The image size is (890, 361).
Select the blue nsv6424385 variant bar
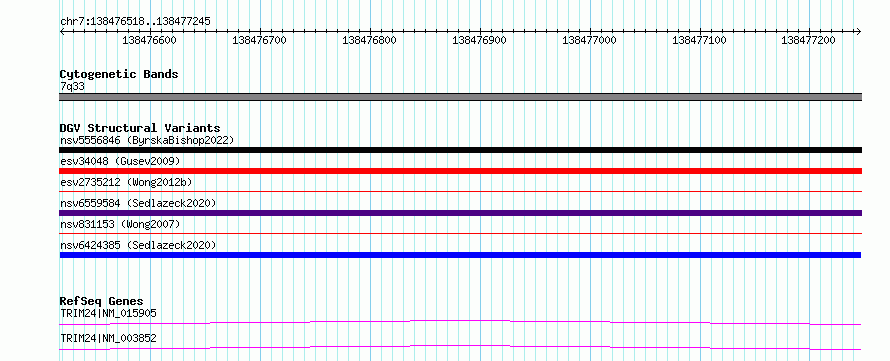(x=460, y=255)
